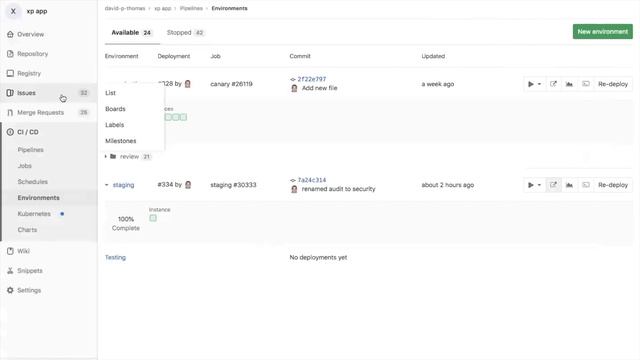The height and width of the screenshot is (360, 640).
Task: Open manual actions dropdown arrow in canary row
Action: 539,84
